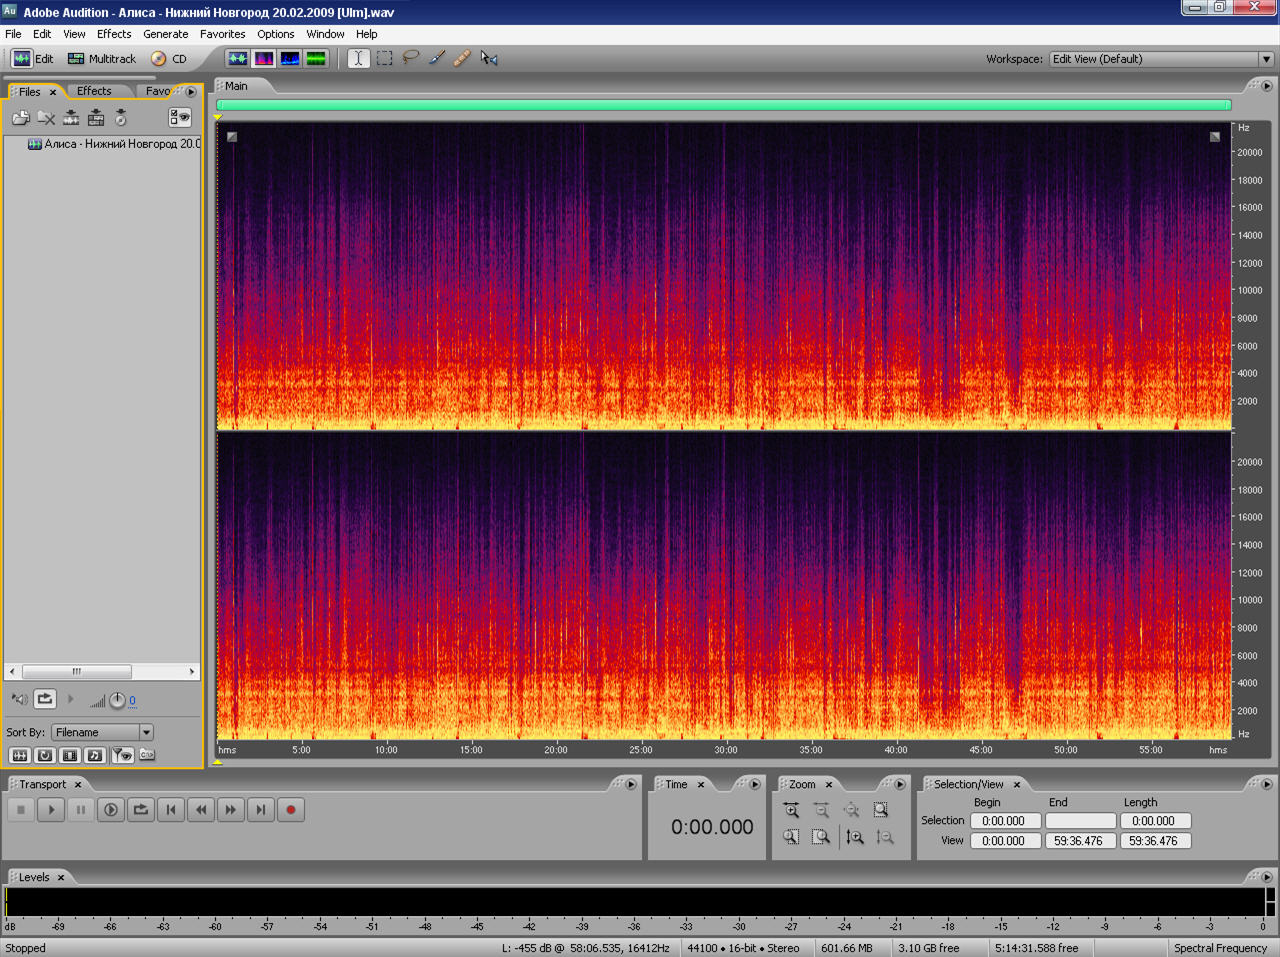The width and height of the screenshot is (1280, 957).
Task: Switch to the Effects panel tab
Action: pyautogui.click(x=94, y=91)
